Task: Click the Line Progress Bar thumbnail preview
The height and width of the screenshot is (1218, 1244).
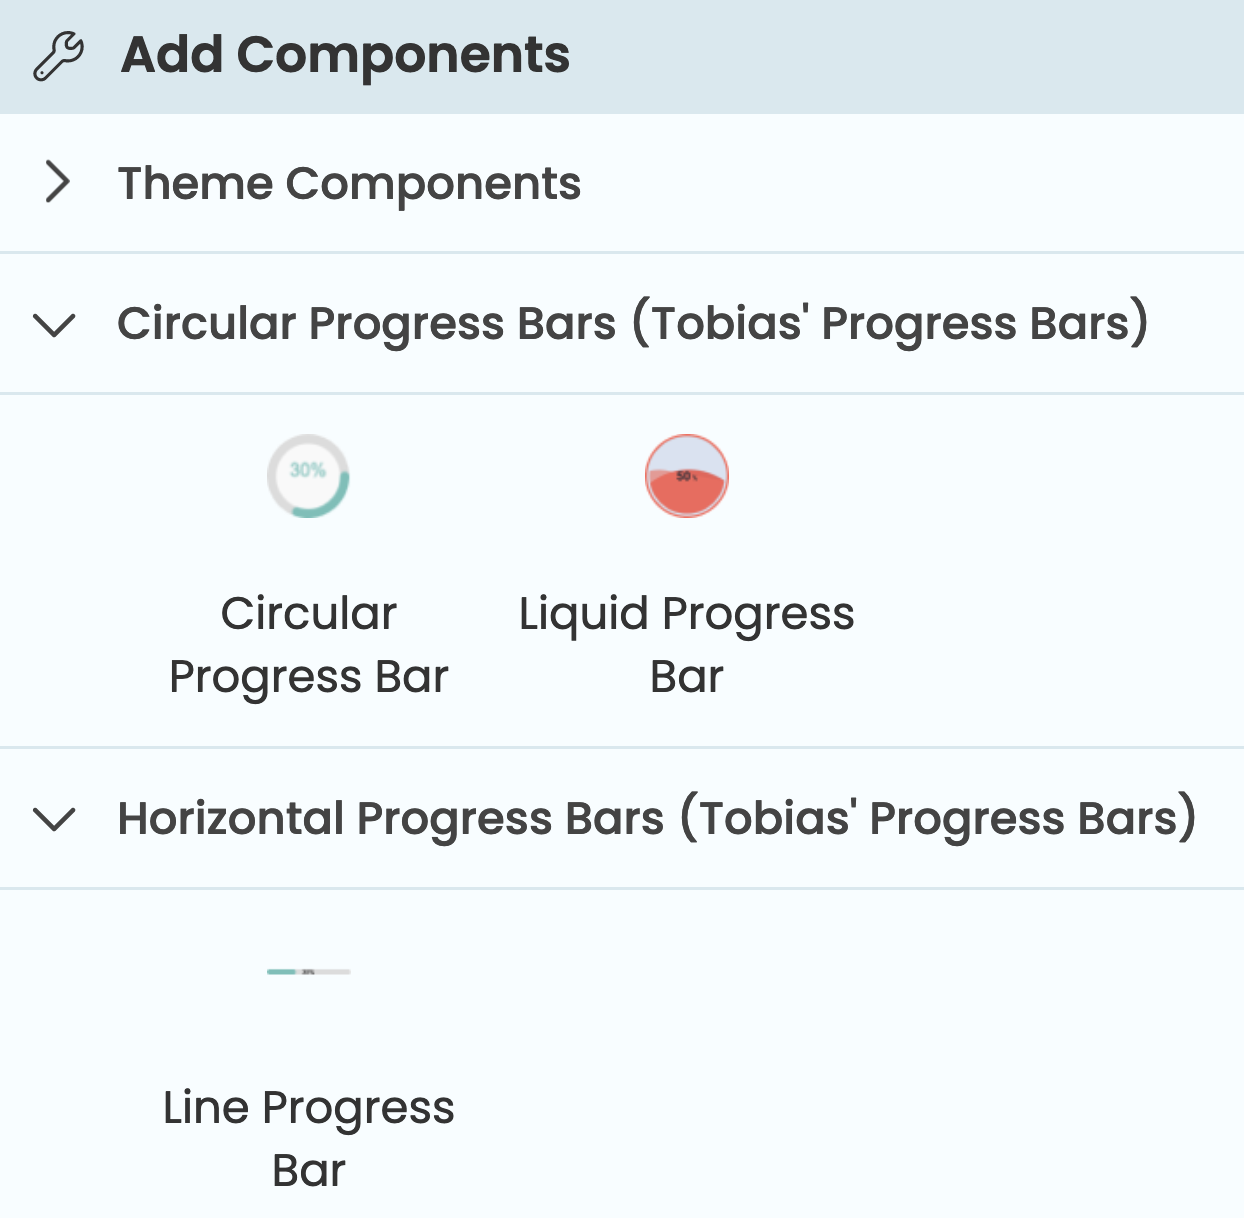Action: tap(308, 971)
